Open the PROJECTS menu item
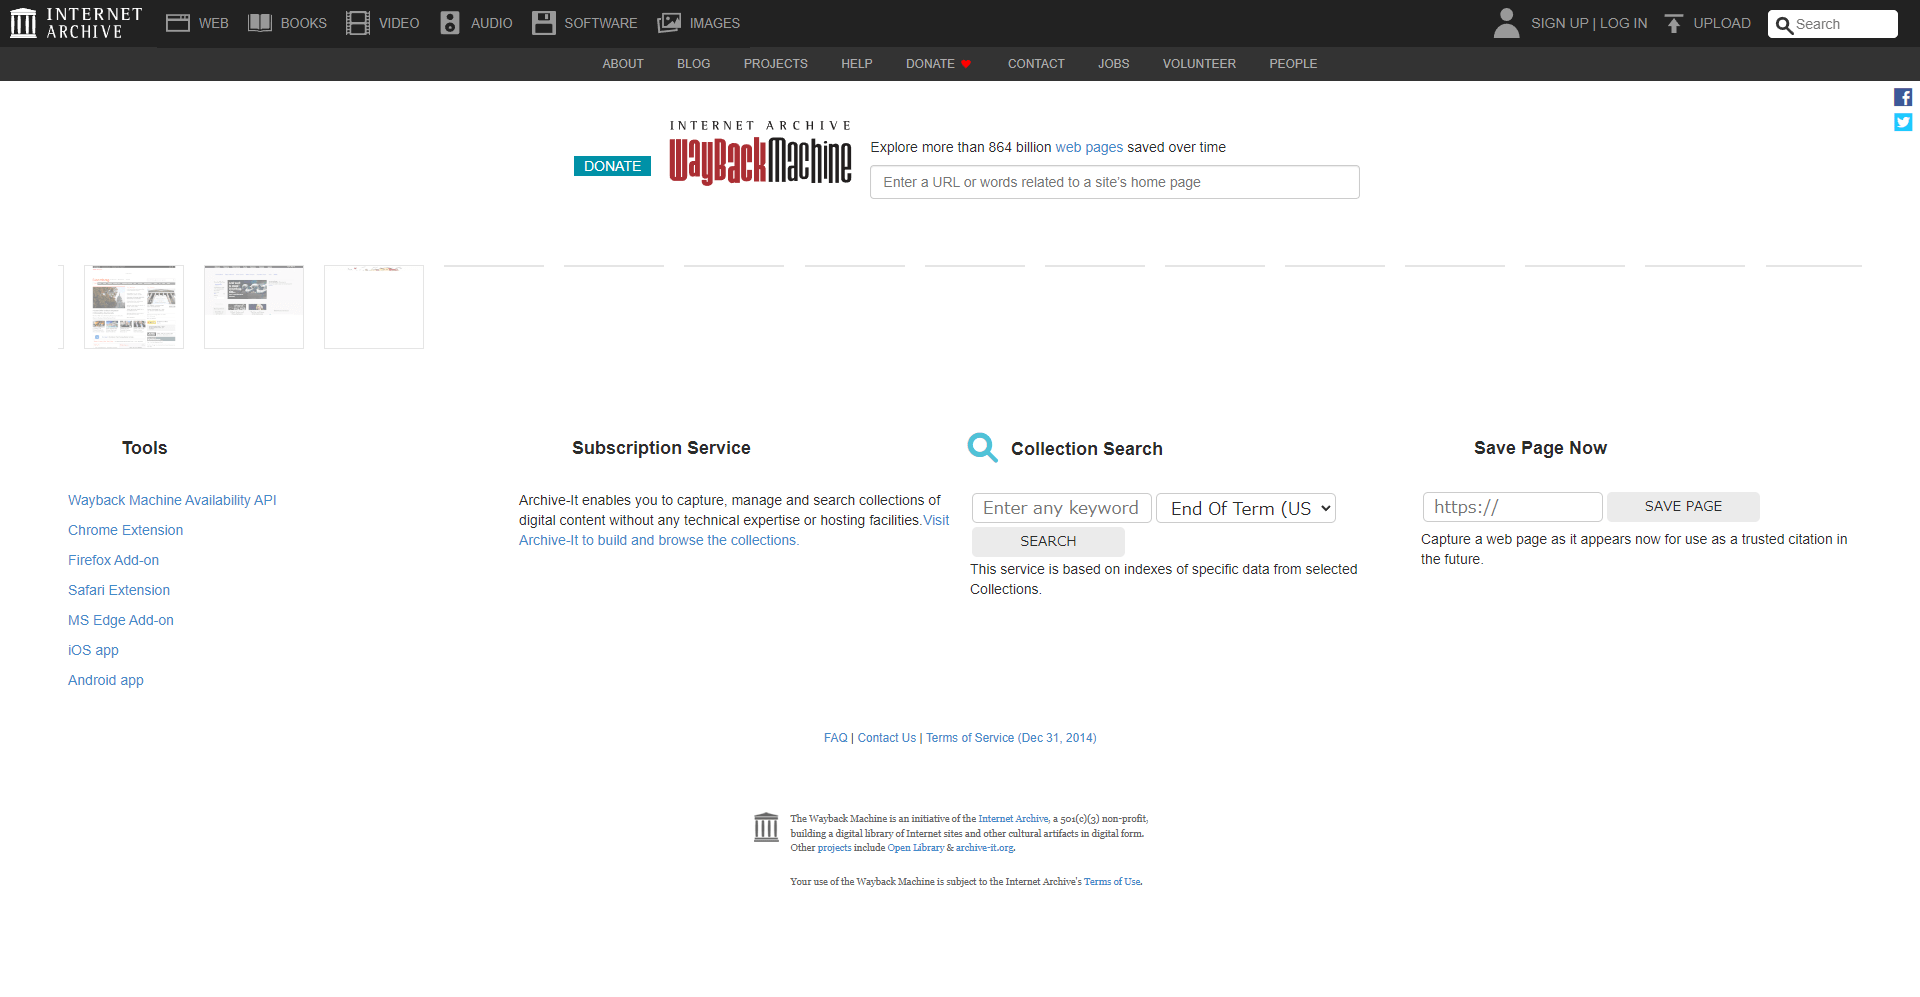 775,64
